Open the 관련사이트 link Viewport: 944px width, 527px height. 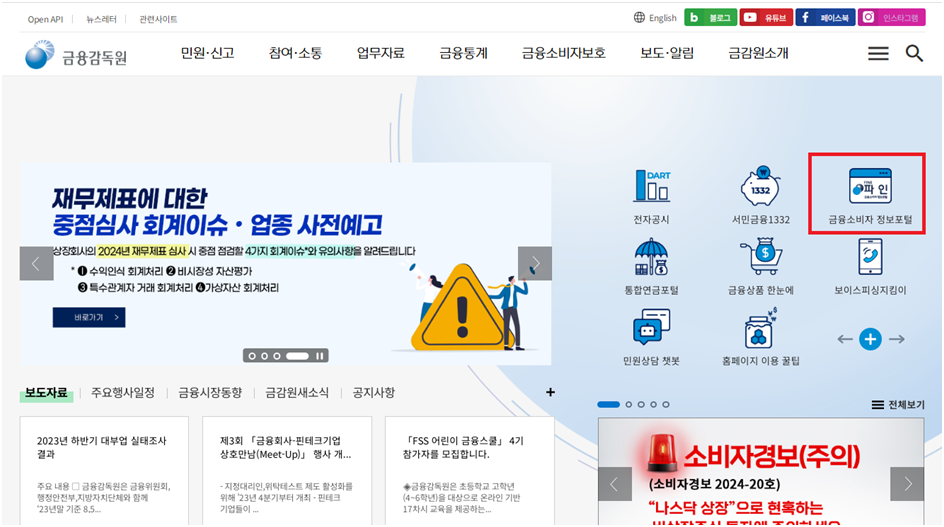[x=158, y=19]
